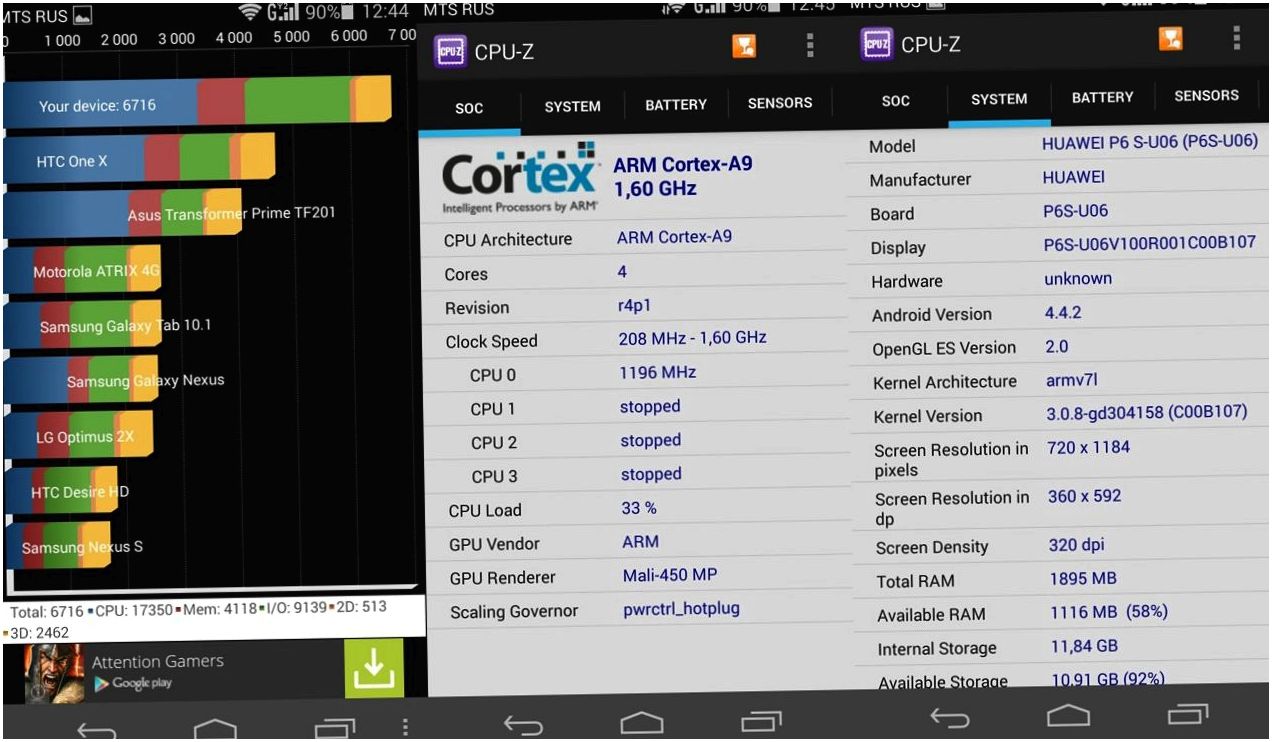
Task: Switch to SYSTEM tab in middle CPU-Z screen
Action: point(572,106)
